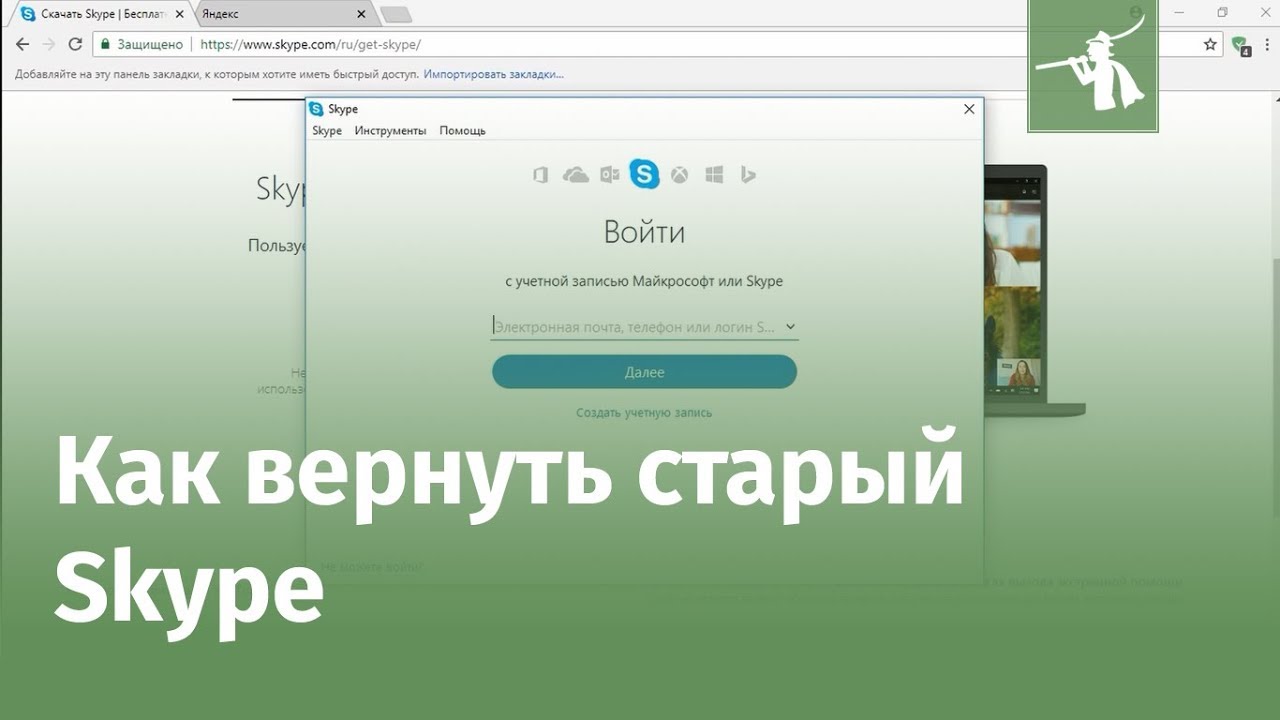
Task: Switch to the Яндекс tab
Action: tap(283, 14)
